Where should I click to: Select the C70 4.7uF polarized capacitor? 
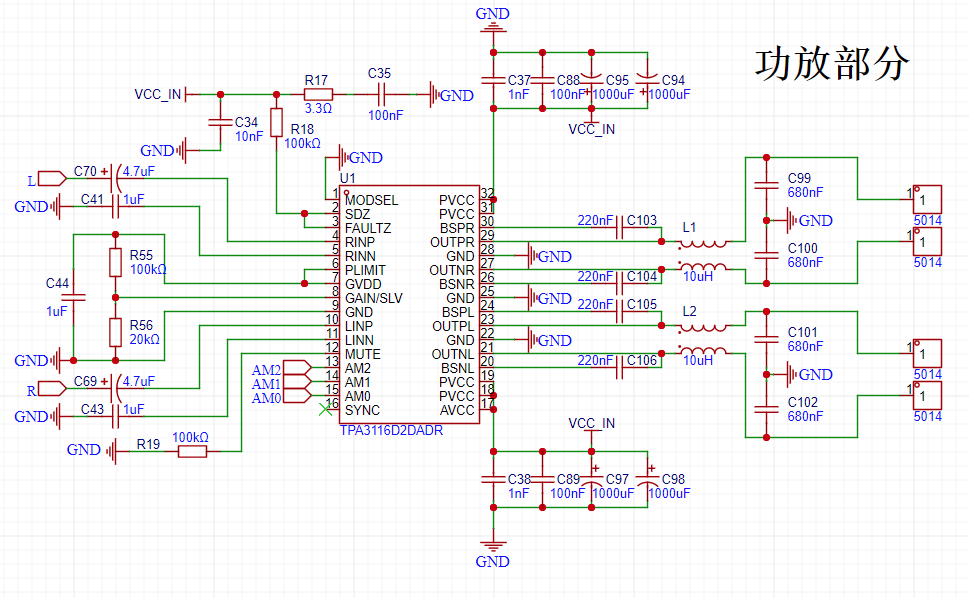click(x=119, y=179)
